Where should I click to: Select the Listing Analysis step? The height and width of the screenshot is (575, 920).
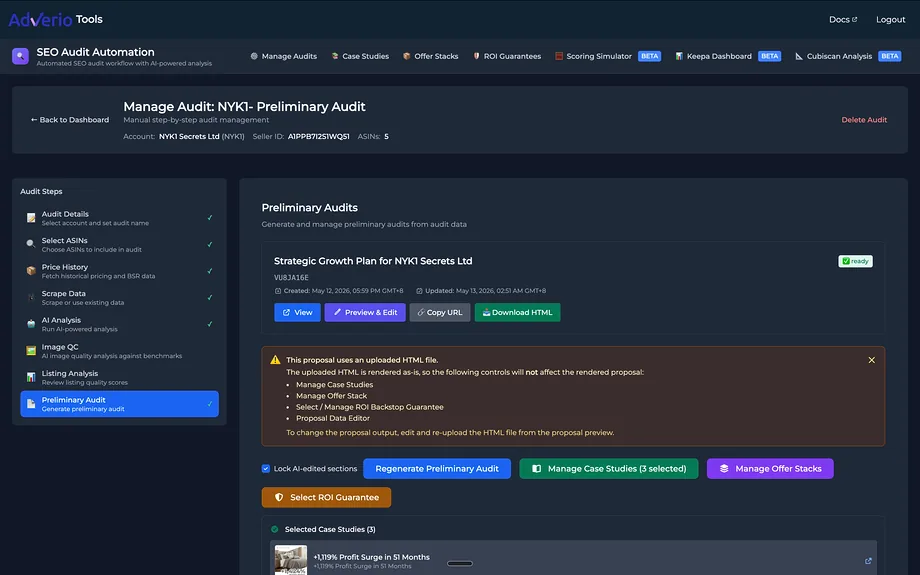[x=119, y=377]
